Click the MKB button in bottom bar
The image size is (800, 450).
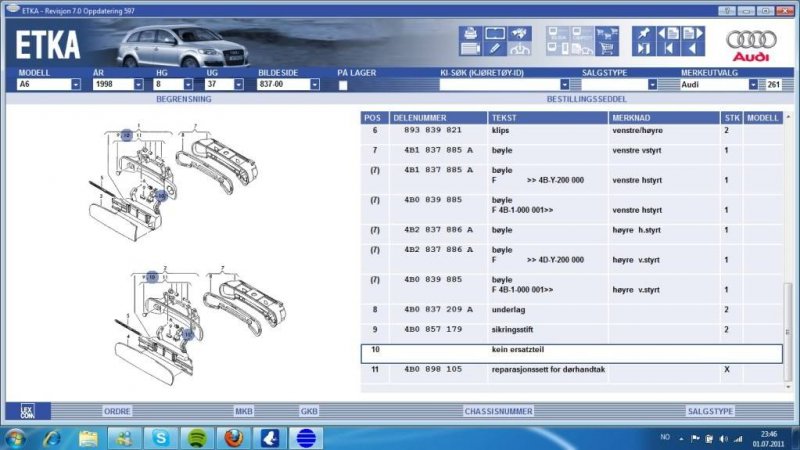(x=243, y=411)
